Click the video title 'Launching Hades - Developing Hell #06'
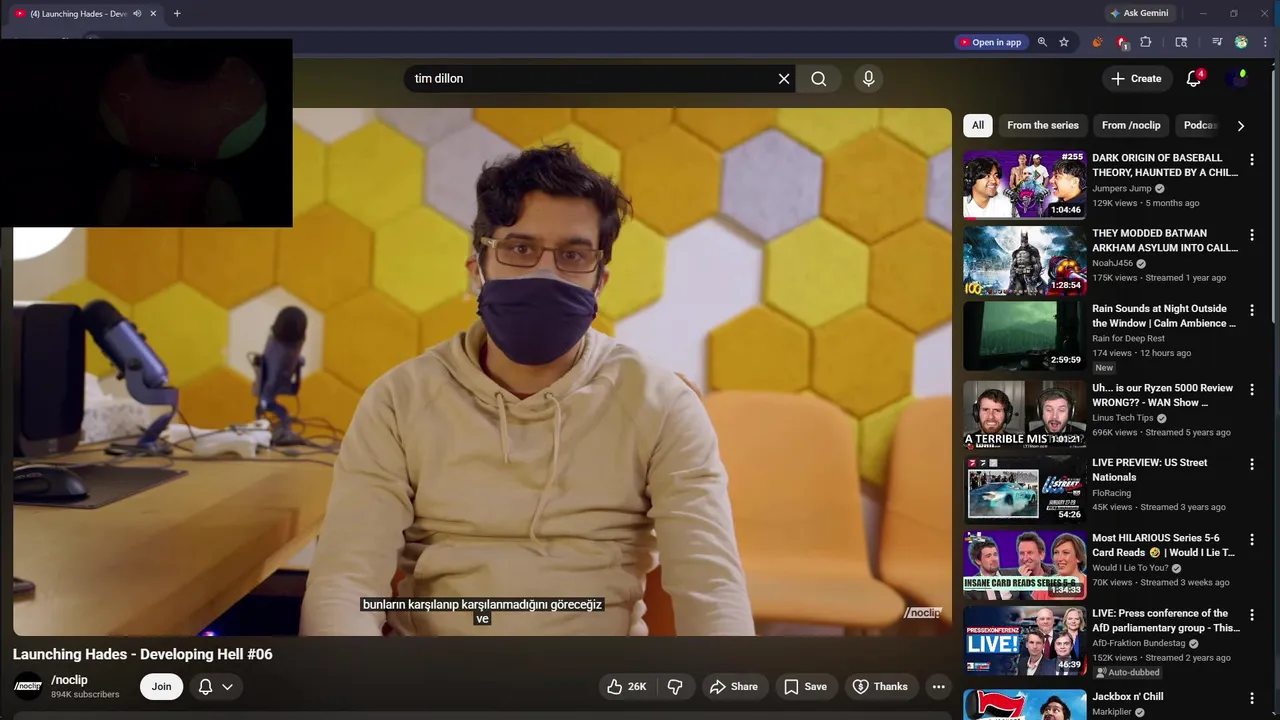This screenshot has height=720, width=1280. [143, 654]
